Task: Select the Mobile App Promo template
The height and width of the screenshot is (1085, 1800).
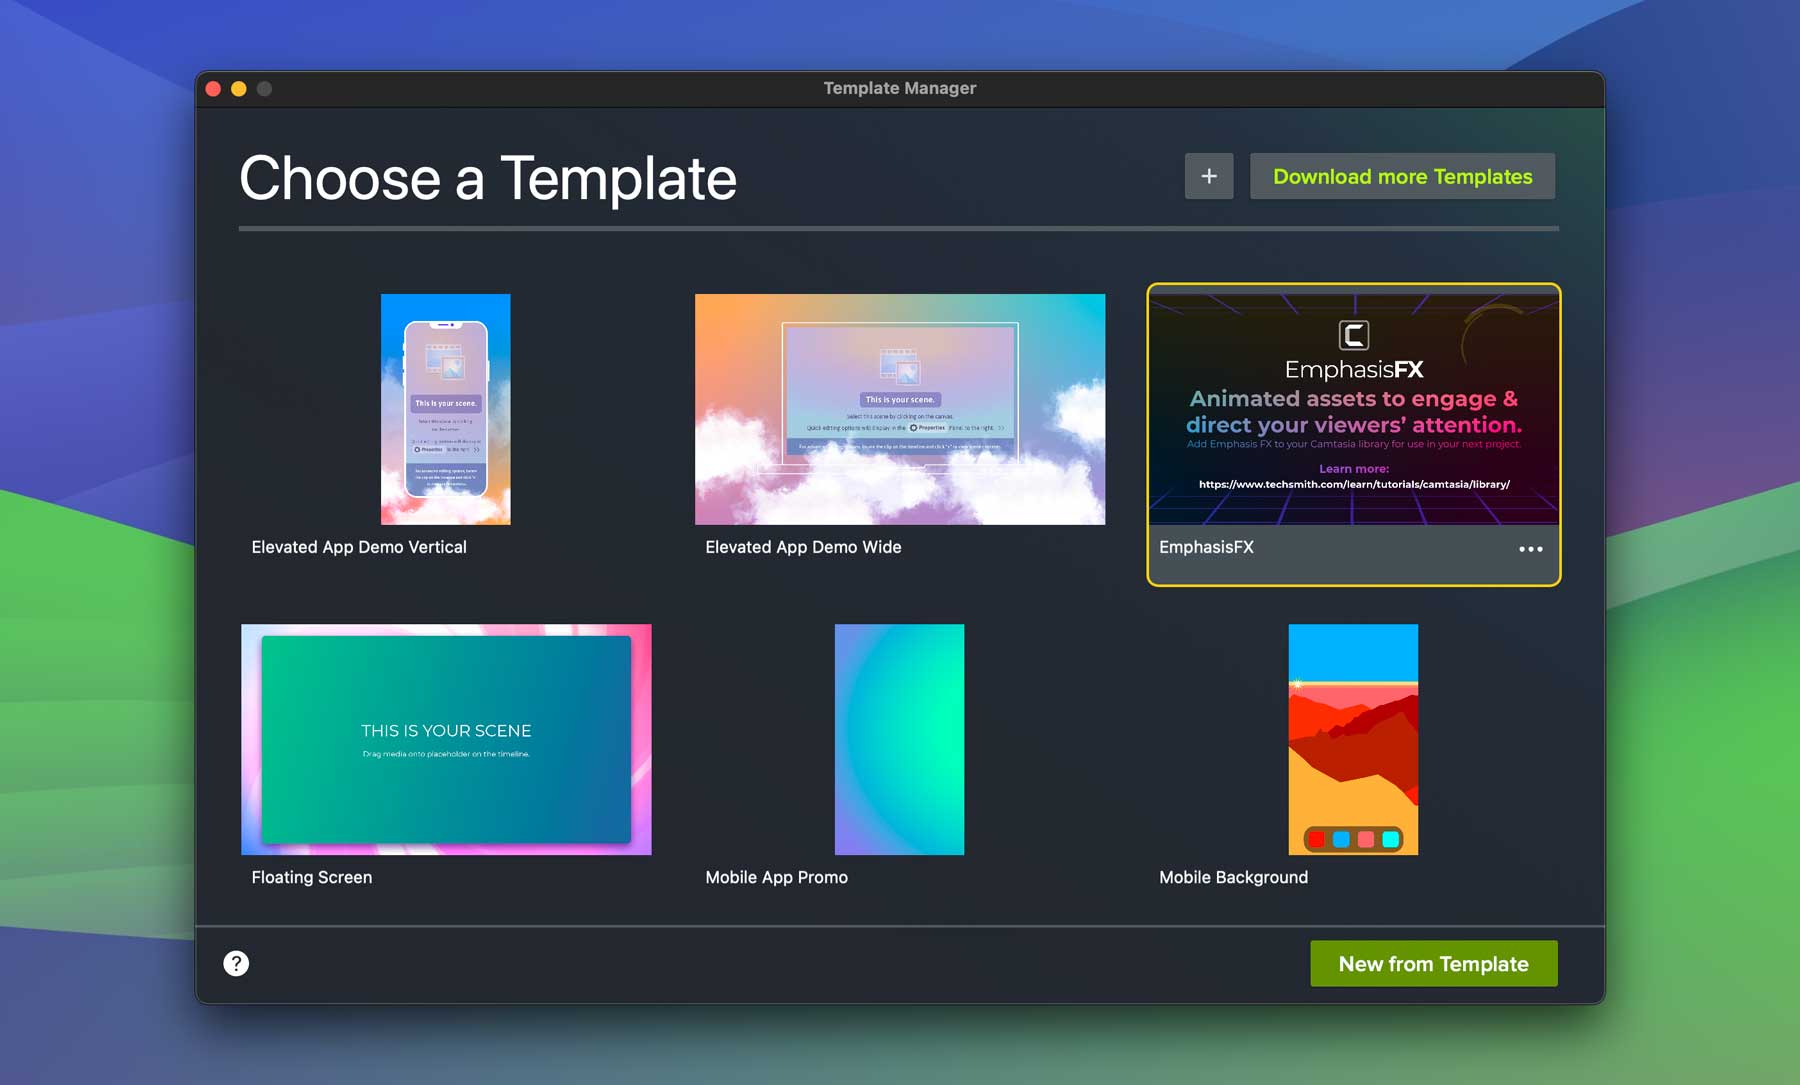Action: pyautogui.click(x=899, y=740)
